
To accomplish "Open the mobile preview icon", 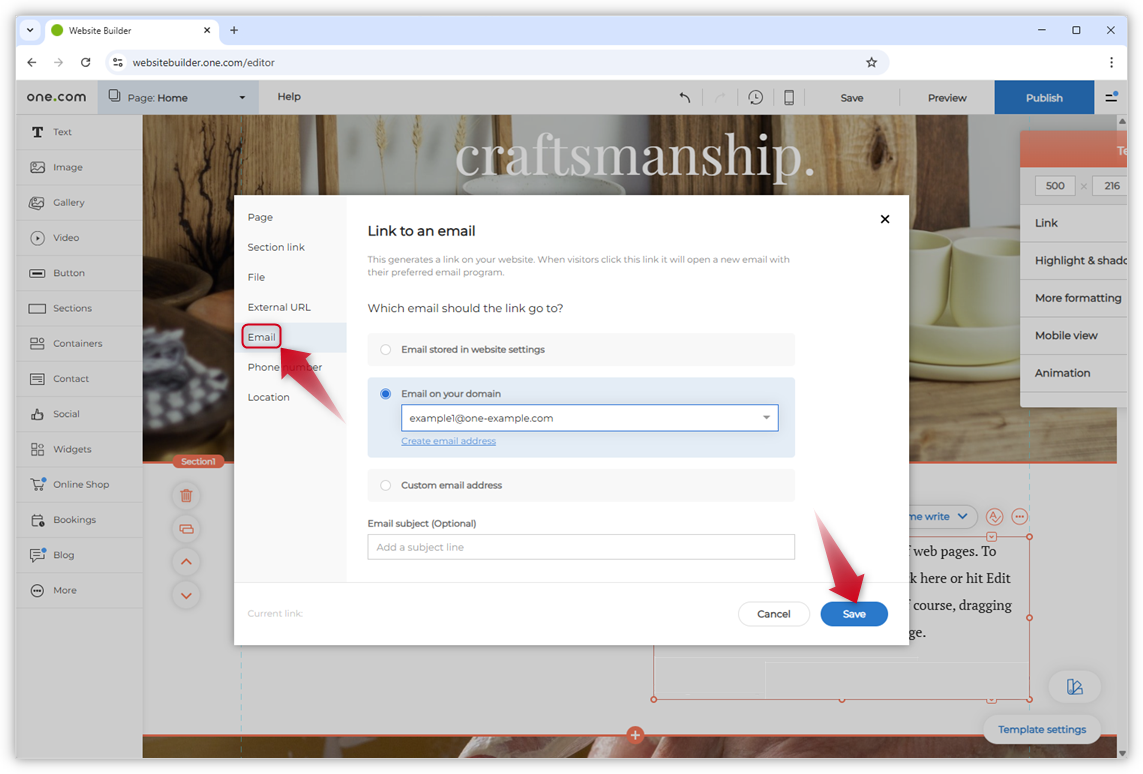I will pyautogui.click(x=789, y=97).
